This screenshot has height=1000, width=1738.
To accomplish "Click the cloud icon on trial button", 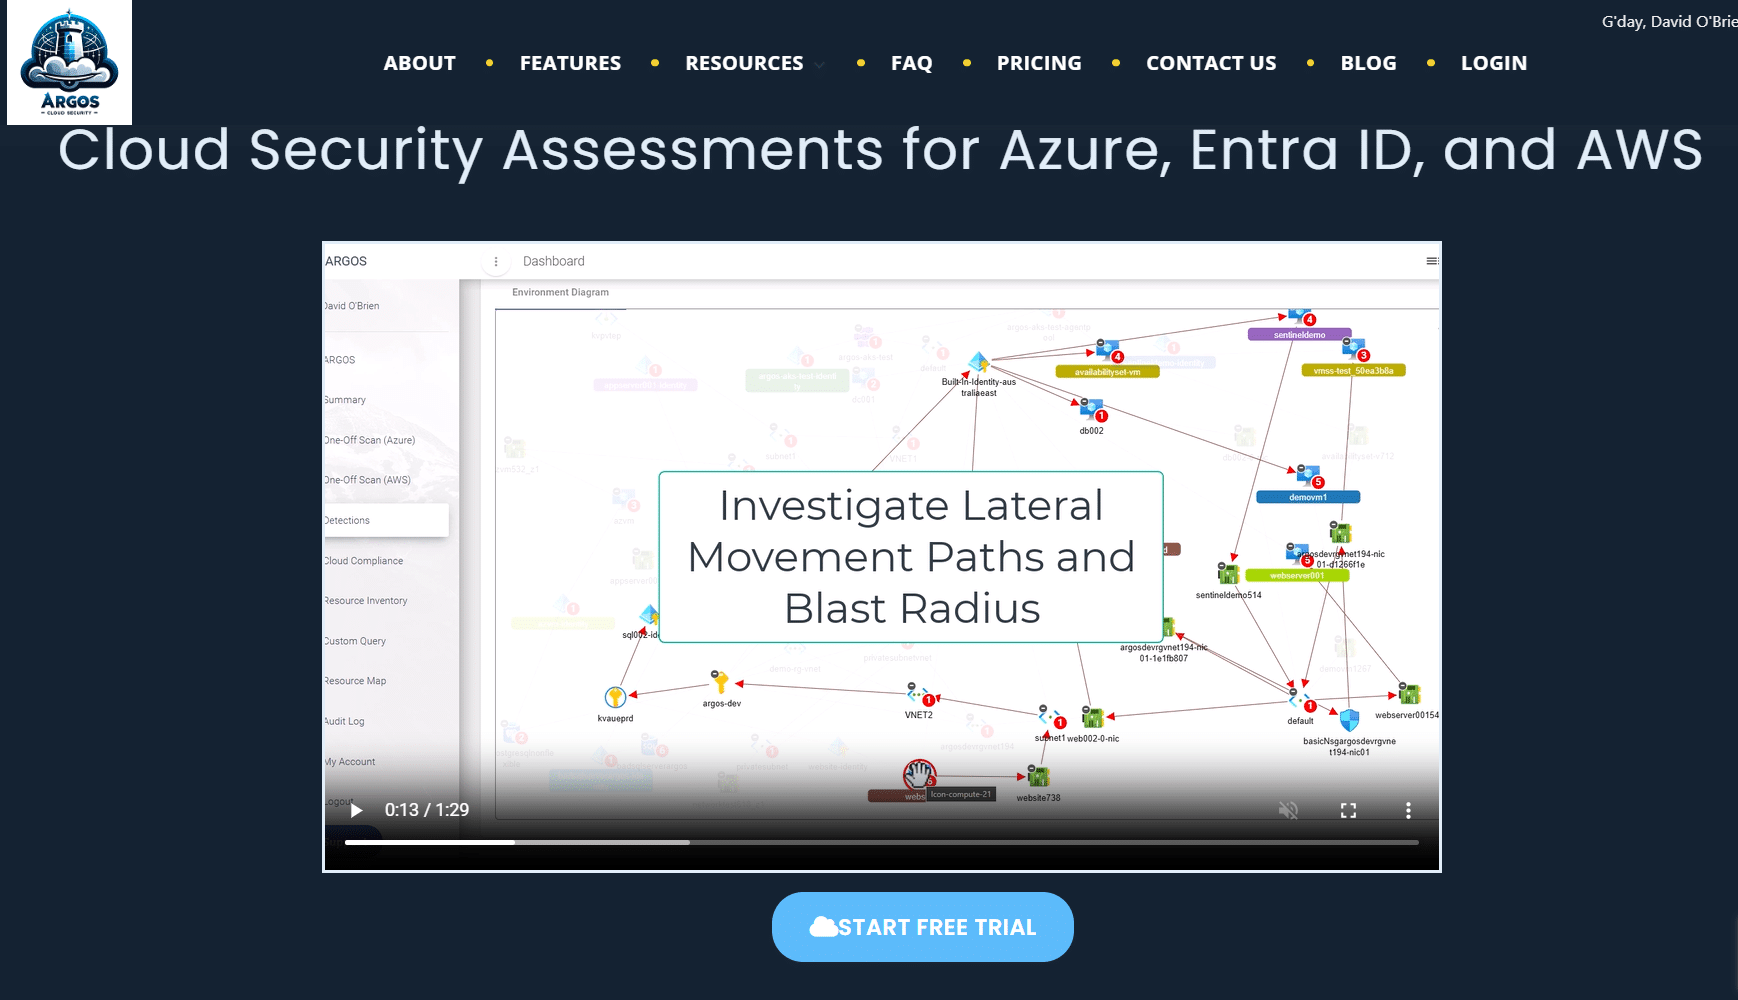I will tap(823, 927).
